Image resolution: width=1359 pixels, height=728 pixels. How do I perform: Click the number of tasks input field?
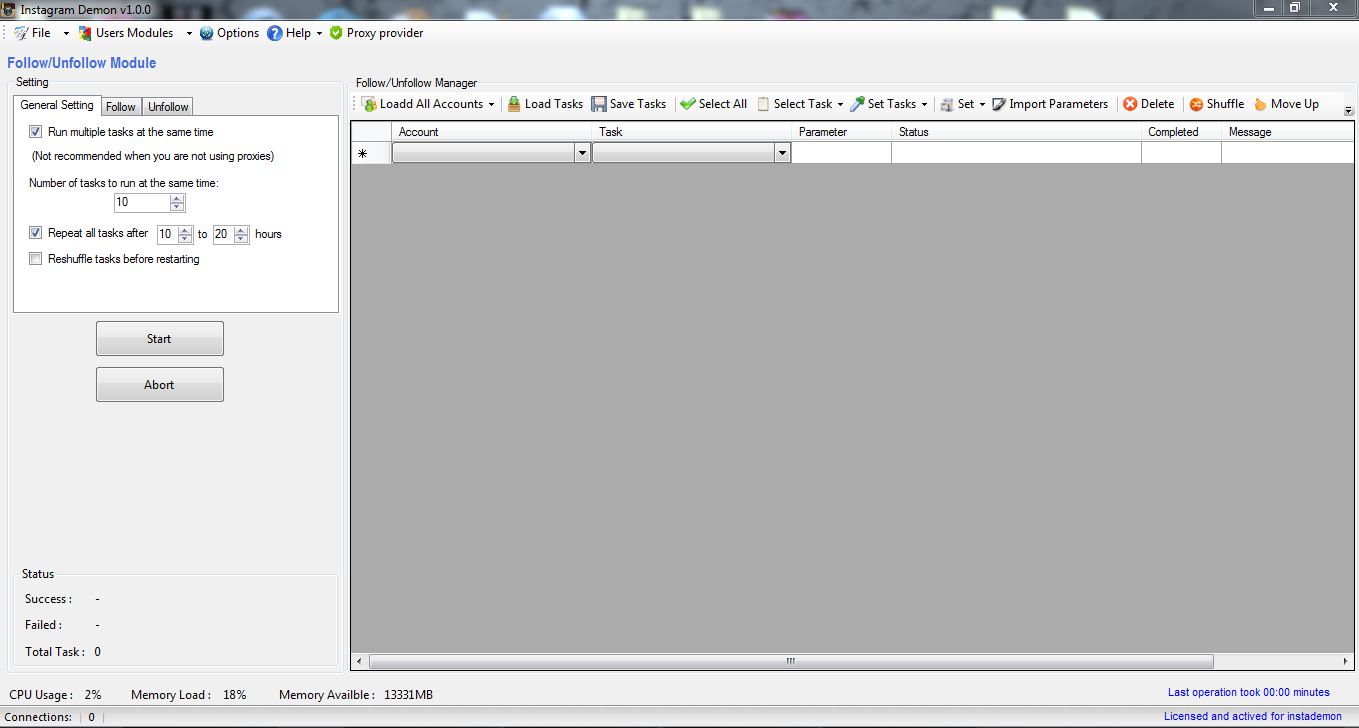[x=142, y=202]
